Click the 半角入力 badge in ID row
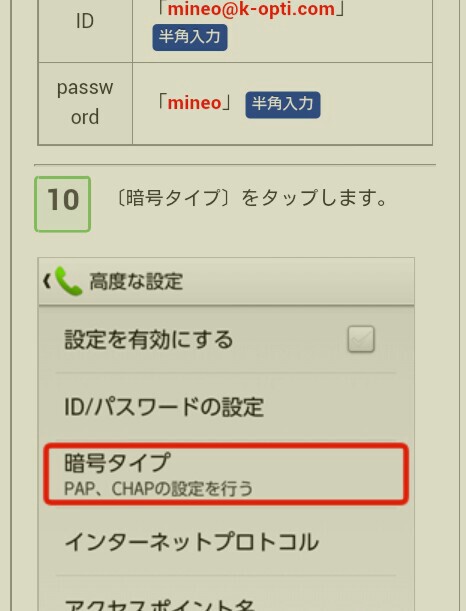 pyautogui.click(x=190, y=37)
